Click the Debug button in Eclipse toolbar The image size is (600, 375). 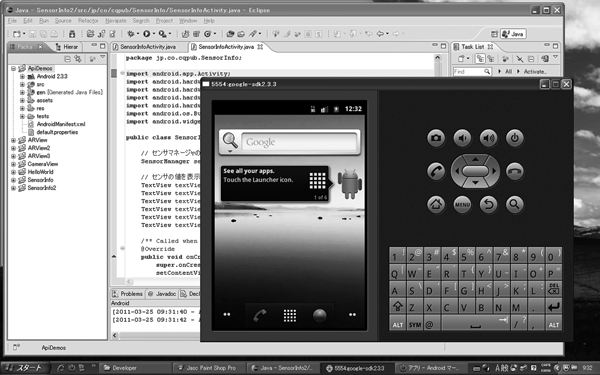[x=131, y=34]
